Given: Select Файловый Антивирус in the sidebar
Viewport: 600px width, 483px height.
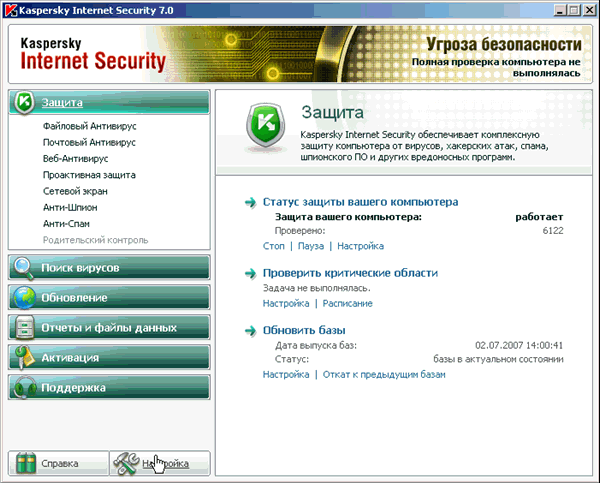Looking at the screenshot, I should tap(89, 127).
